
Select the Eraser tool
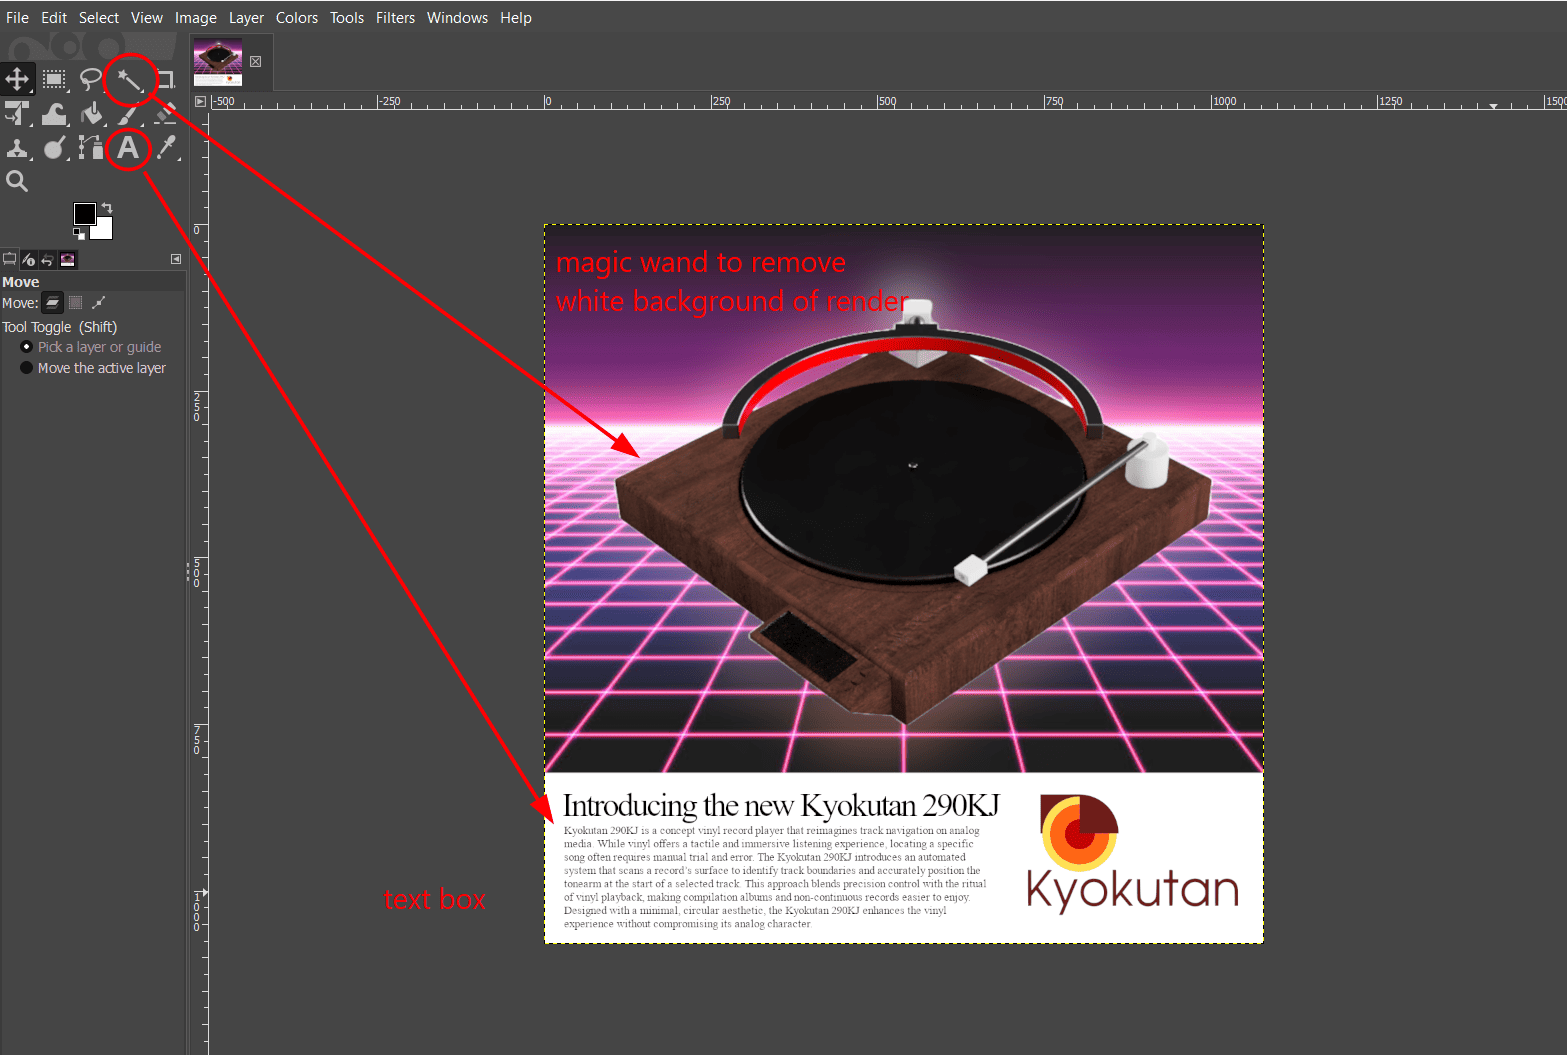pos(166,116)
